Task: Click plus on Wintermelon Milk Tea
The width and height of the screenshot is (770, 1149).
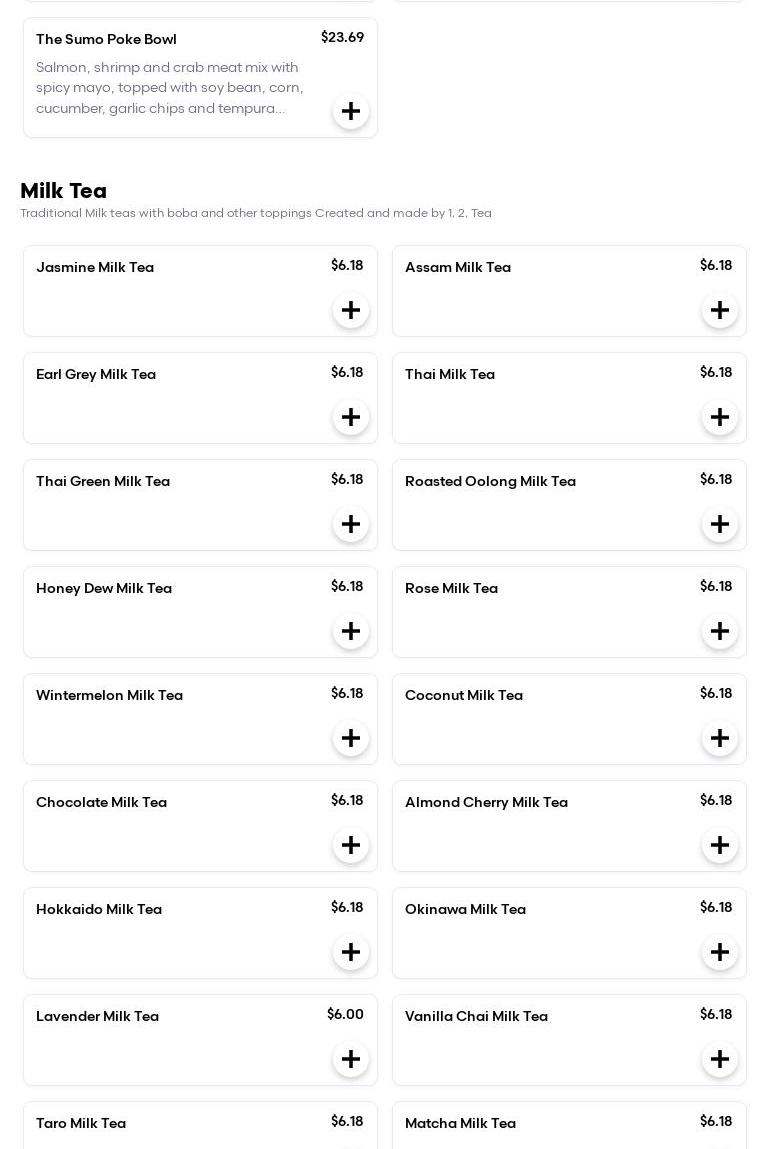Action: click(x=351, y=738)
